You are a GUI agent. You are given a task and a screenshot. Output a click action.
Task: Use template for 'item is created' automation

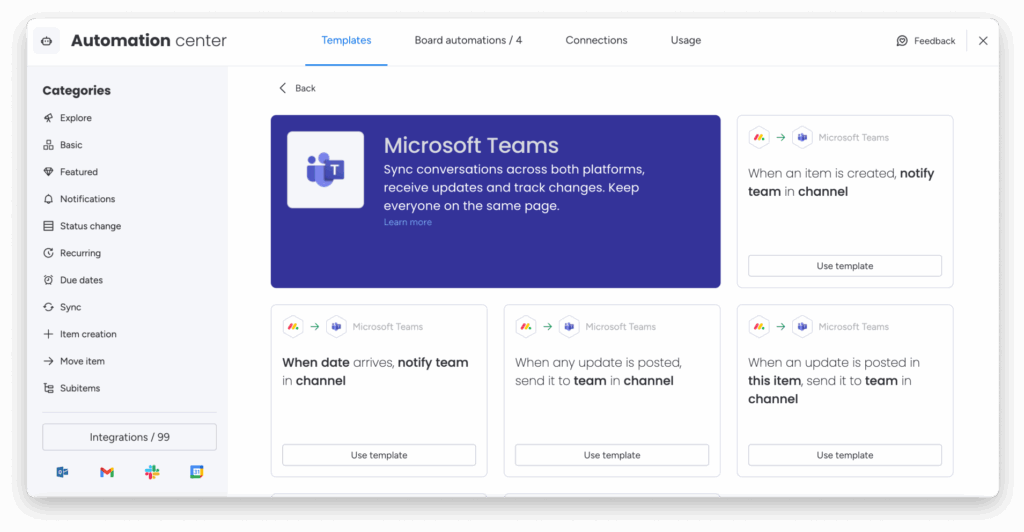(844, 266)
